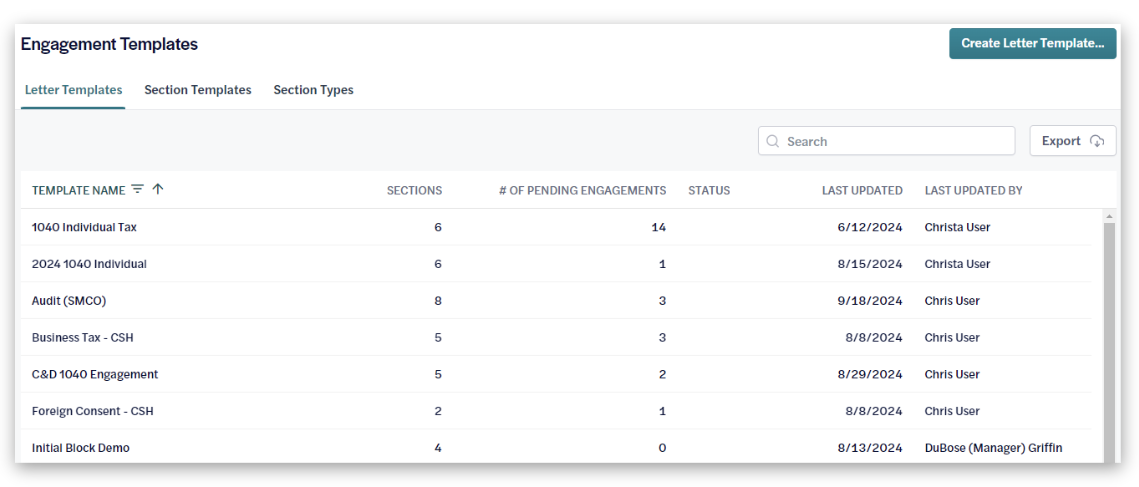The height and width of the screenshot is (487, 1139).
Task: Click the 8/15/2024 last updated date
Action: [x=872, y=264]
